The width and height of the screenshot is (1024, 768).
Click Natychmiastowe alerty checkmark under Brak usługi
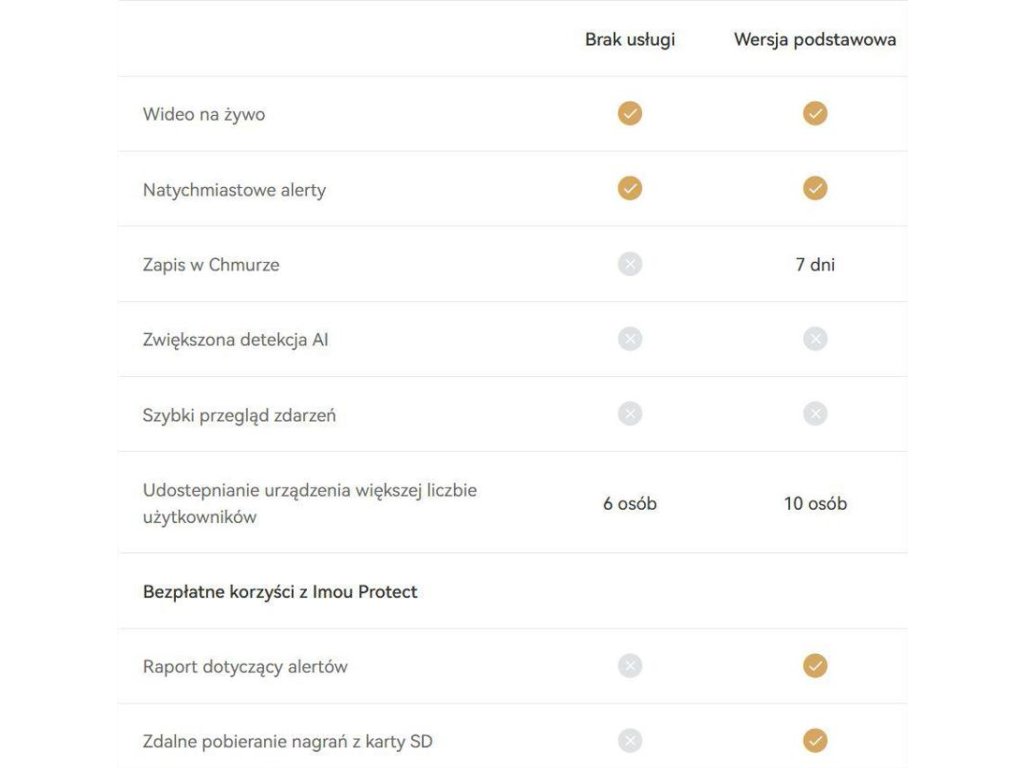630,189
